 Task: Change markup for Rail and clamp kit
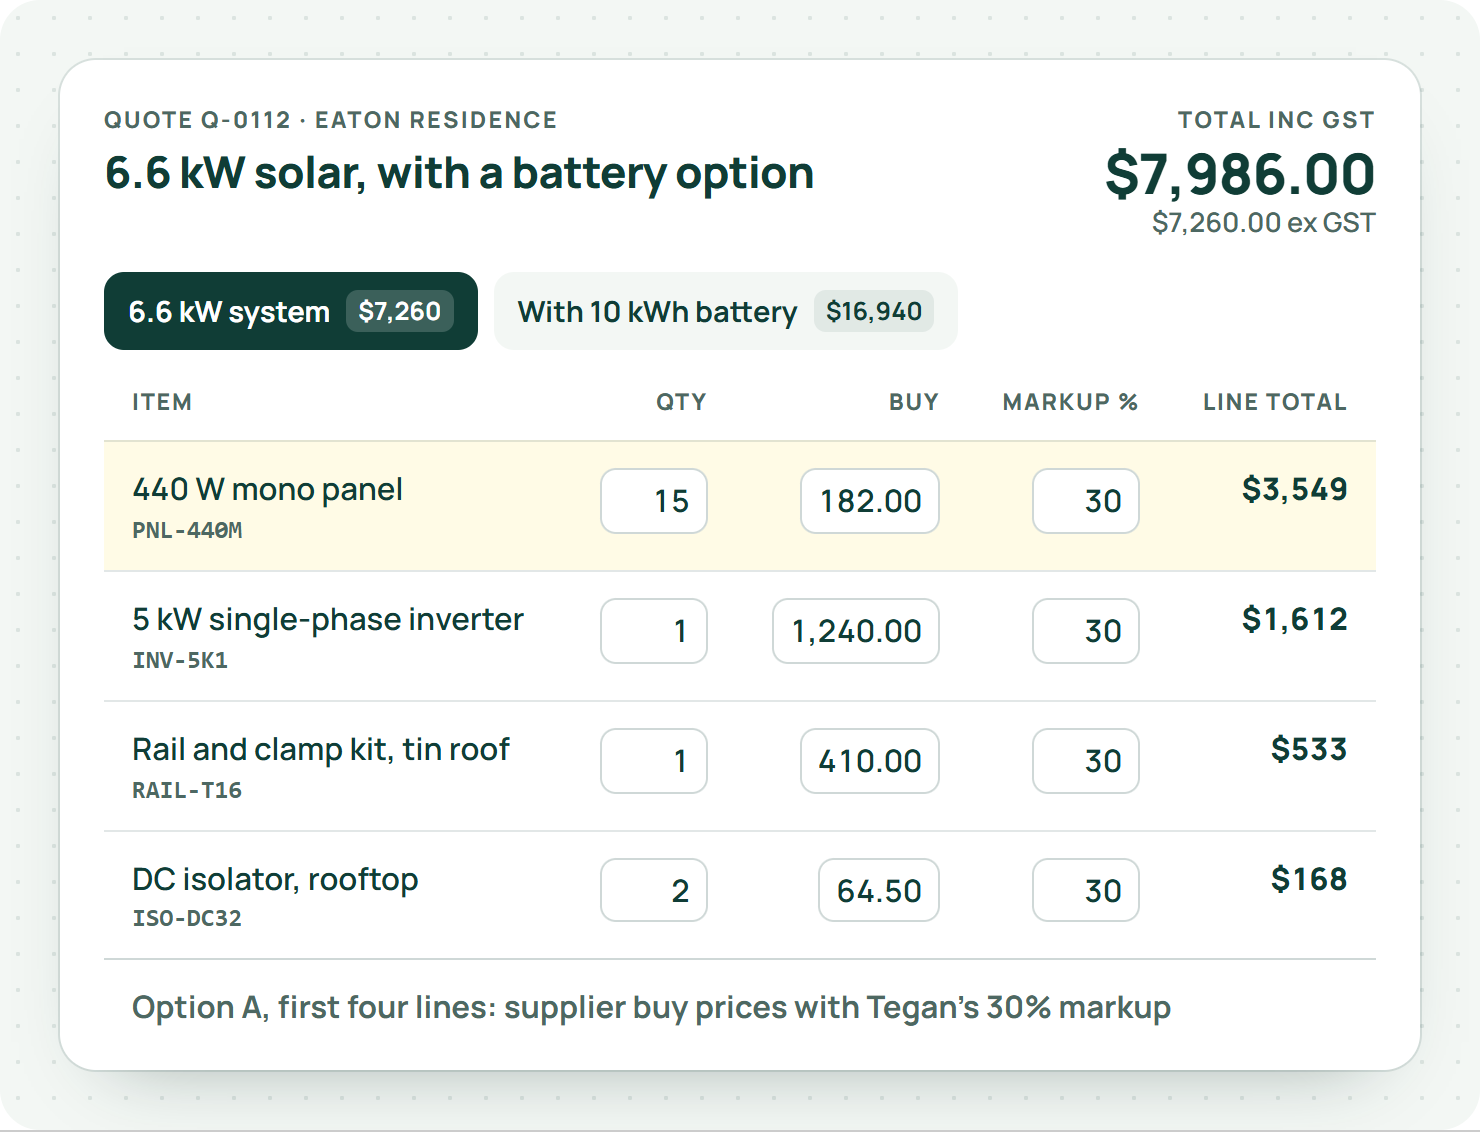[x=1086, y=761]
